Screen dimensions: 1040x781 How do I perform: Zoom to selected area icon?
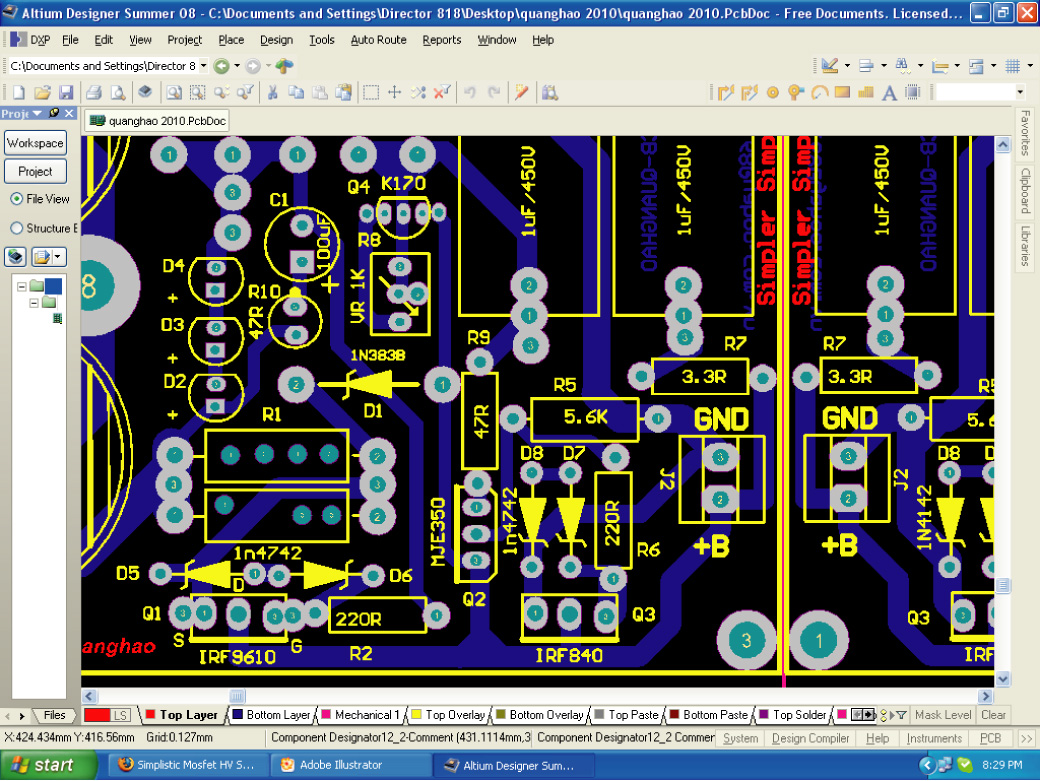click(x=198, y=93)
